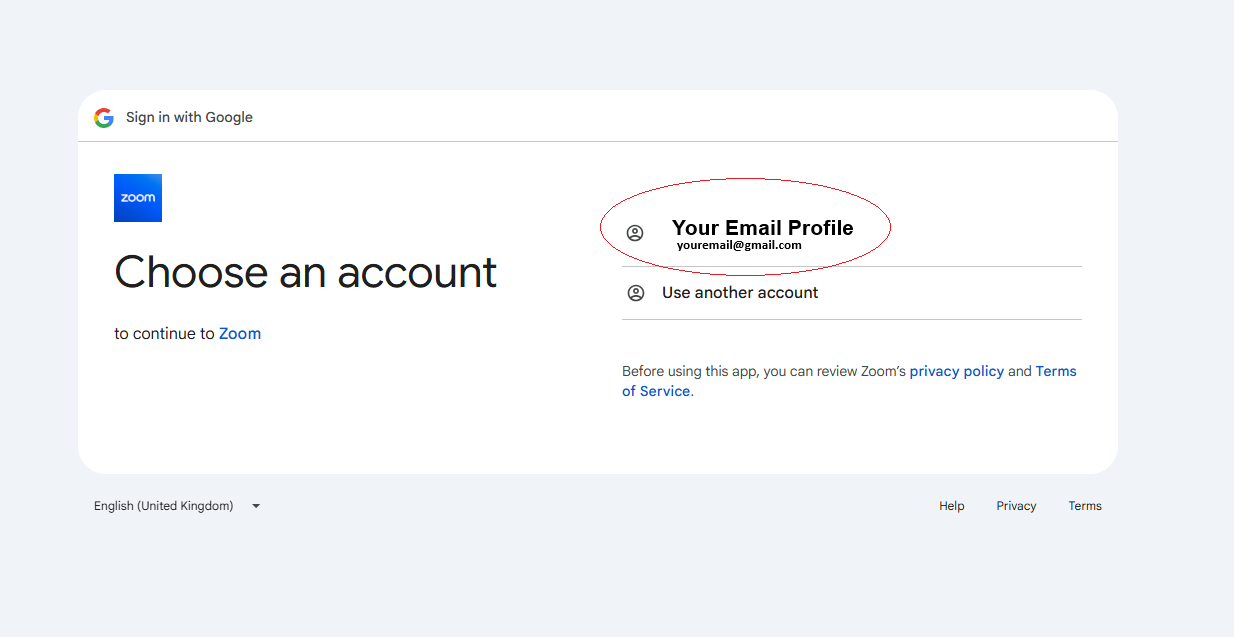Image resolution: width=1234 pixels, height=637 pixels.
Task: Click the 'Sign in with Google' header text
Action: click(189, 118)
